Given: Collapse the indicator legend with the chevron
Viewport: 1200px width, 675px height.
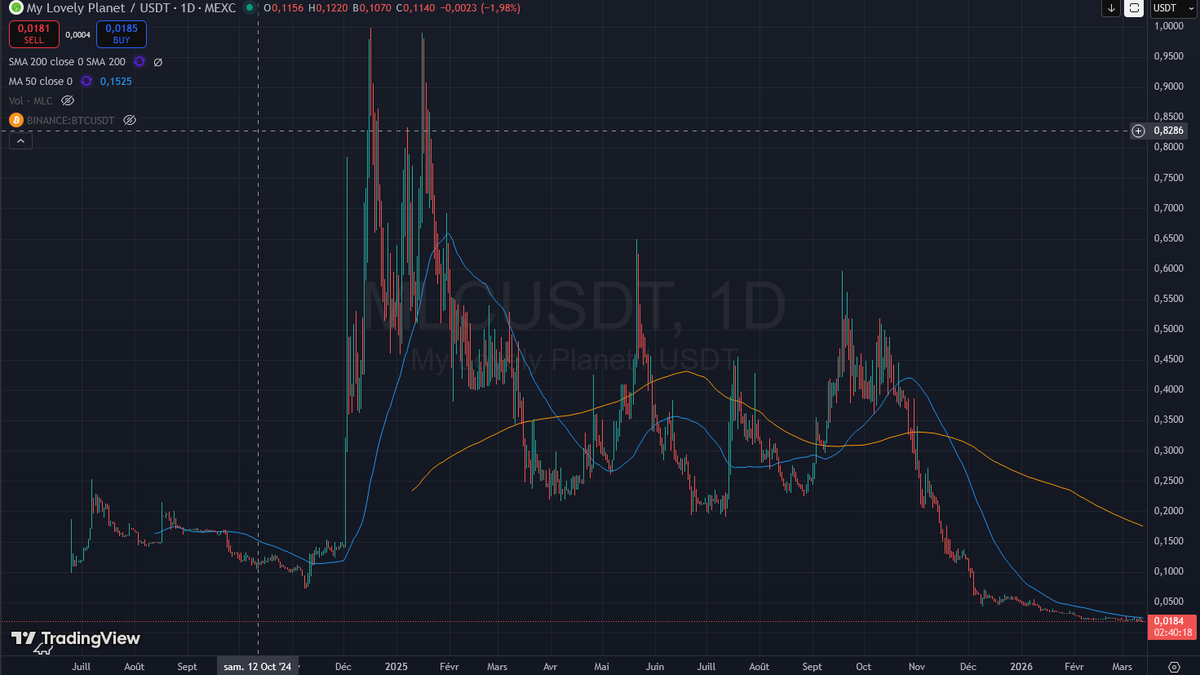Looking at the screenshot, I should tap(21, 141).
